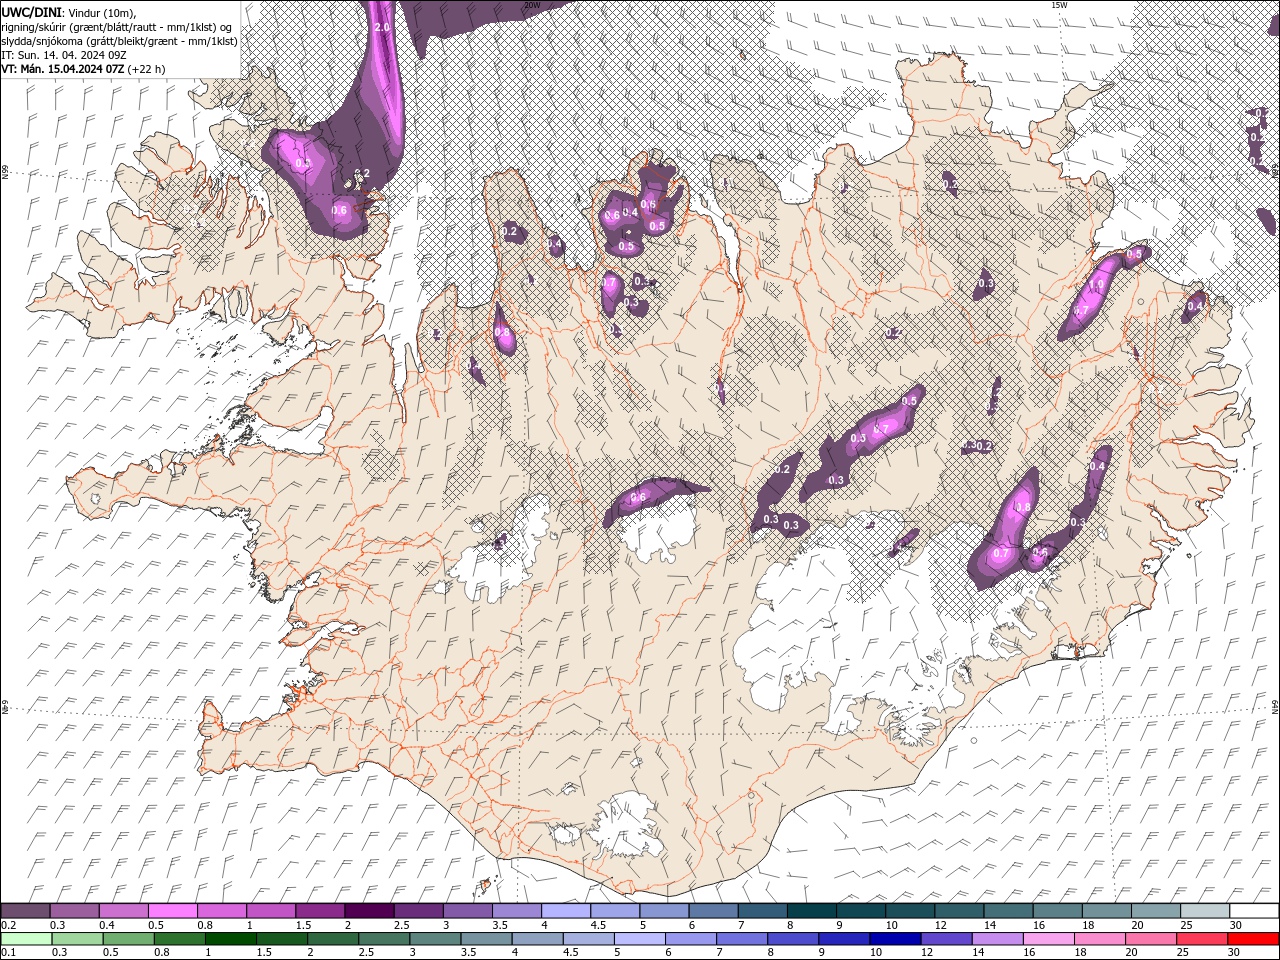Click the upper legend value 1.5
Viewport: 1280px width, 960px height.
coord(301,925)
